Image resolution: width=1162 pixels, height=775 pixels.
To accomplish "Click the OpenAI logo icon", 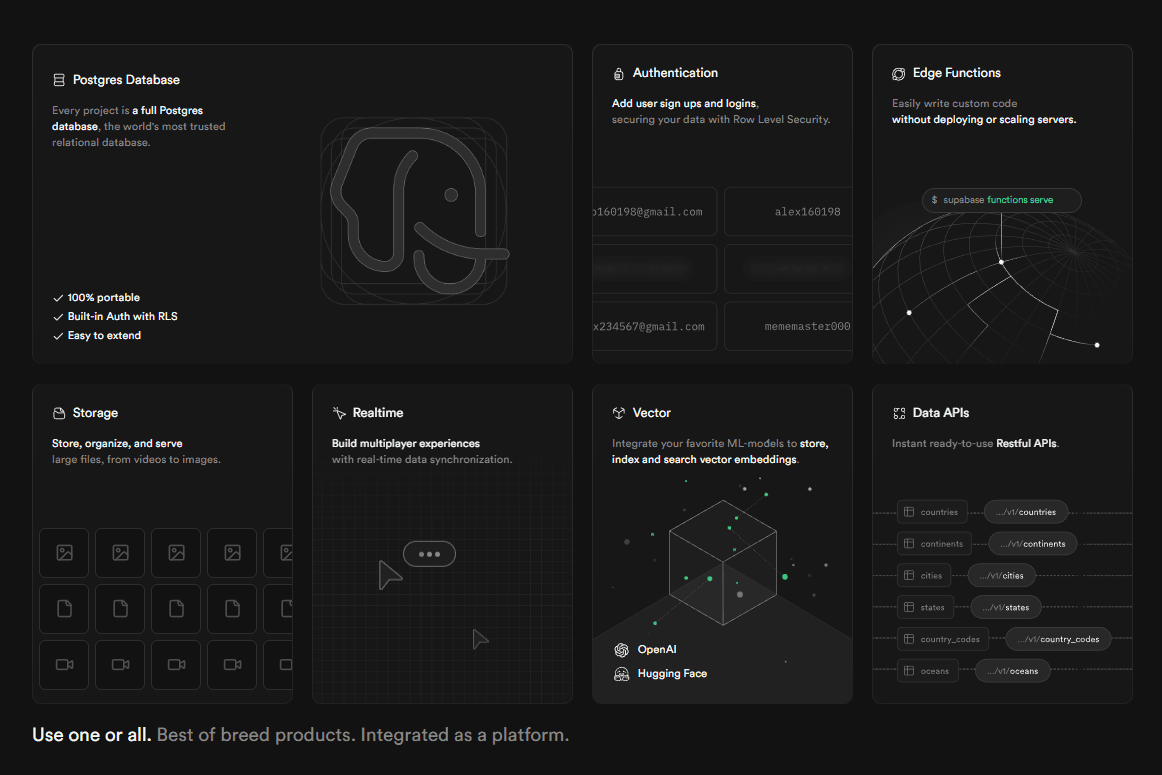I will point(621,650).
